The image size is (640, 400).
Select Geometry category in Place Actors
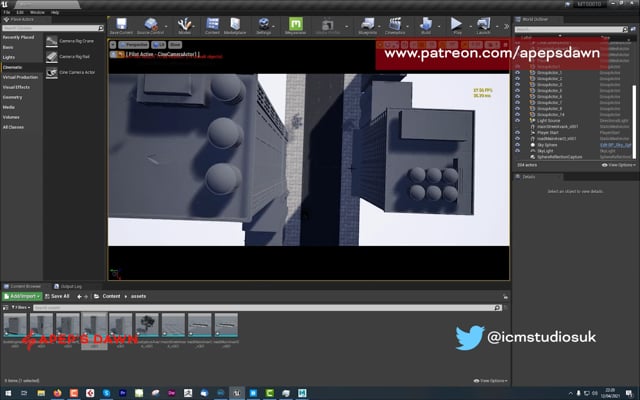coord(13,97)
